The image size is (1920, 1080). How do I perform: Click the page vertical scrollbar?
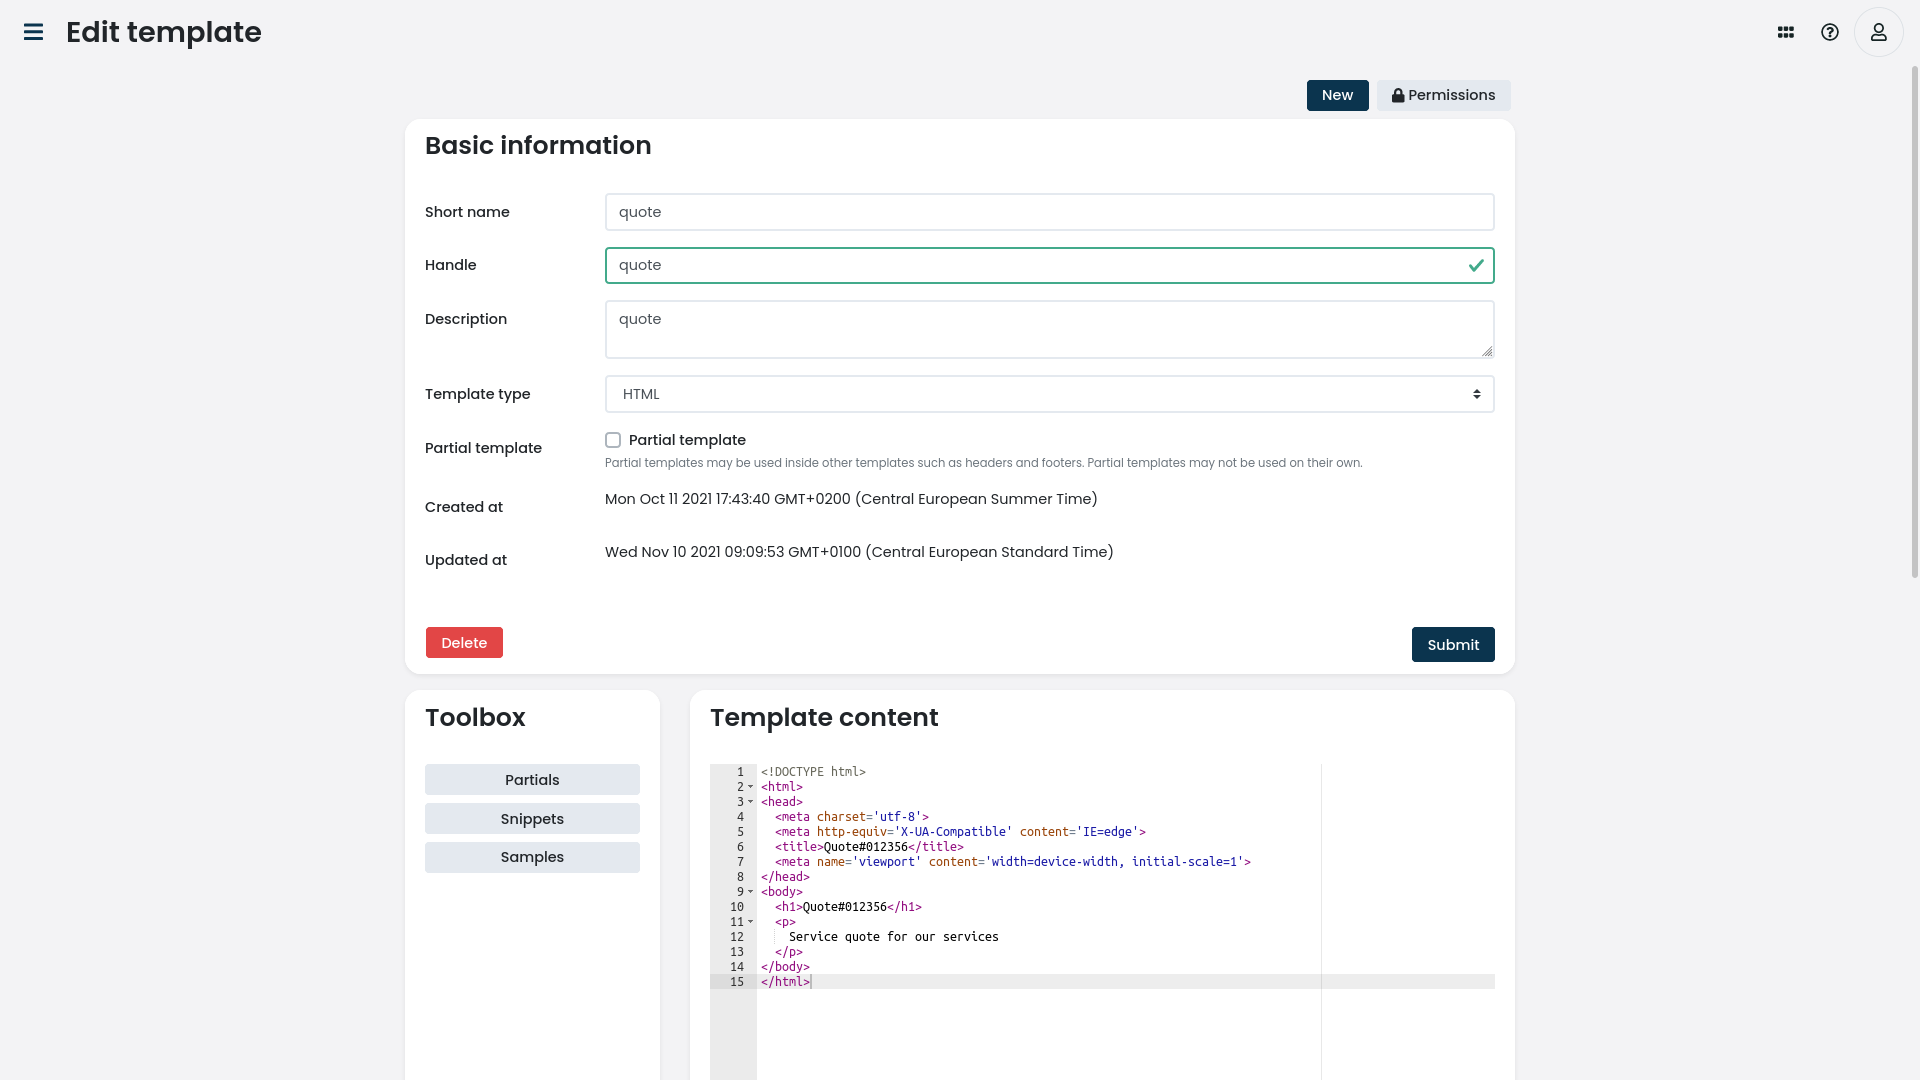coord(1914,320)
